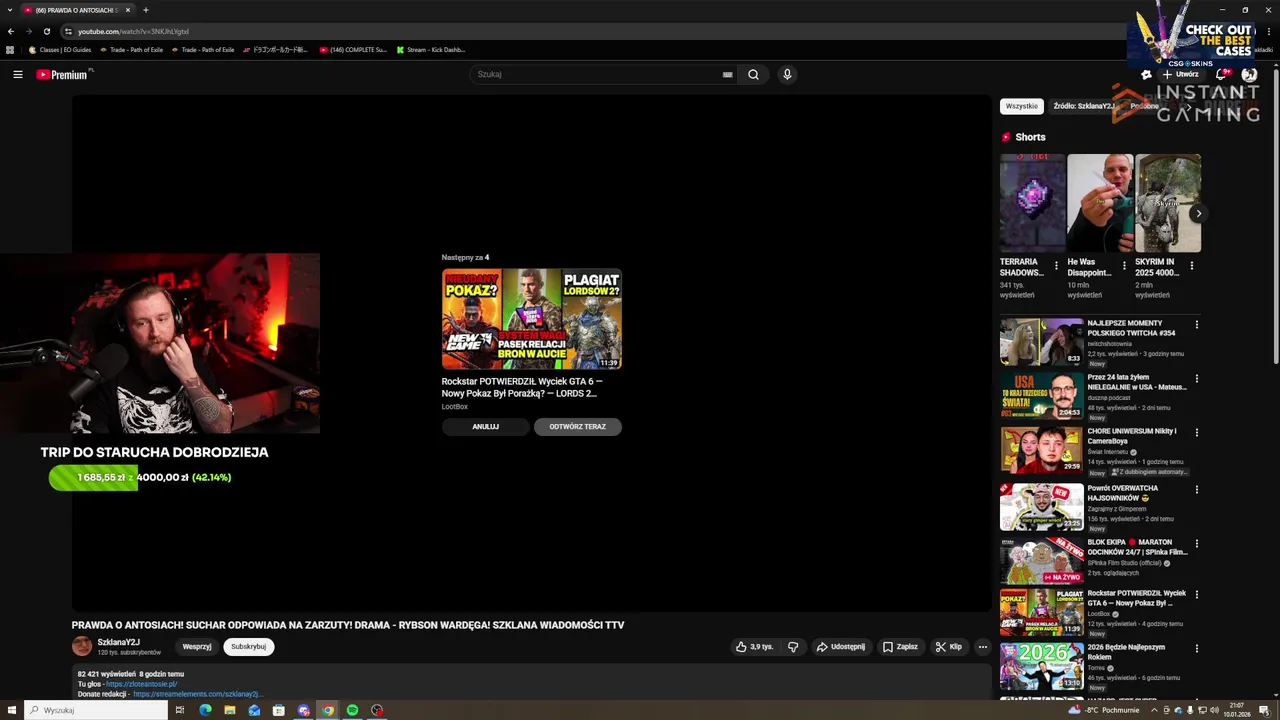Open Stream - Kick Dashboard bookmark
This screenshot has height=720, width=1280.
pyautogui.click(x=431, y=49)
